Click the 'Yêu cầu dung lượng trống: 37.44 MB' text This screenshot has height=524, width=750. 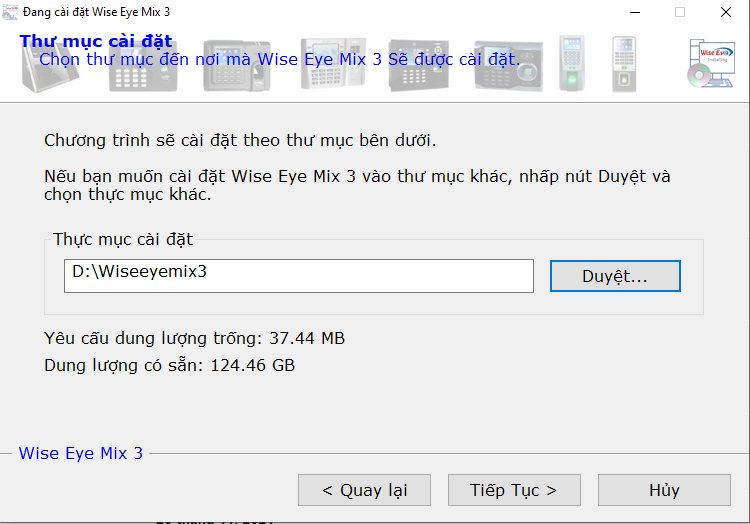coord(194,338)
